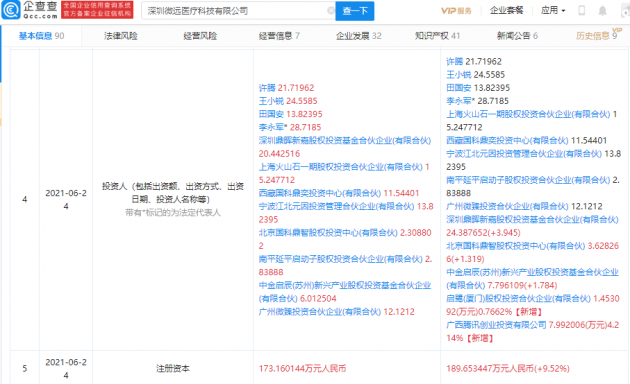Open 田国安 link in before-change column
The width and height of the screenshot is (630, 384).
271,114
